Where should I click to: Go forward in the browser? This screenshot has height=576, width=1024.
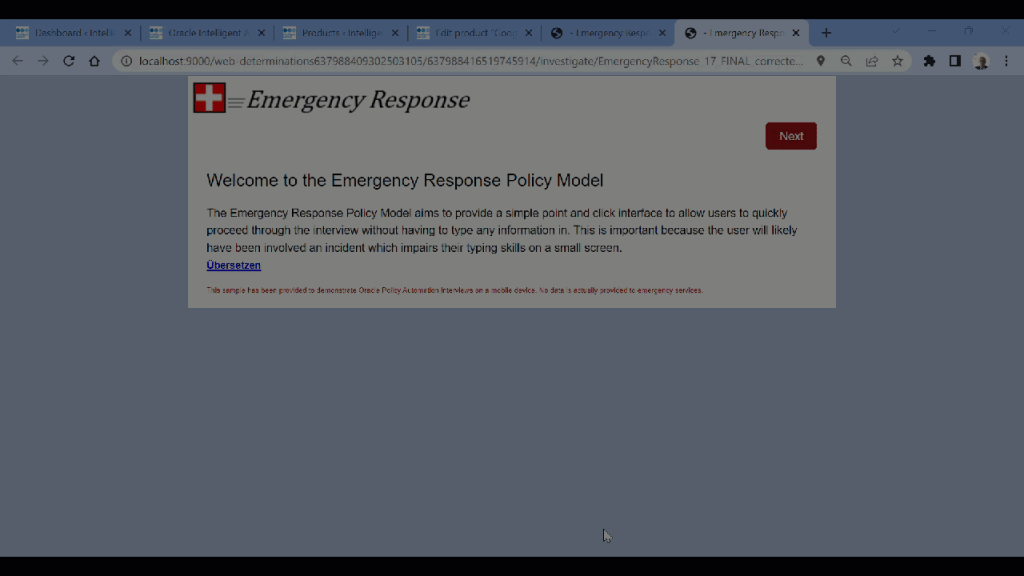[x=43, y=61]
